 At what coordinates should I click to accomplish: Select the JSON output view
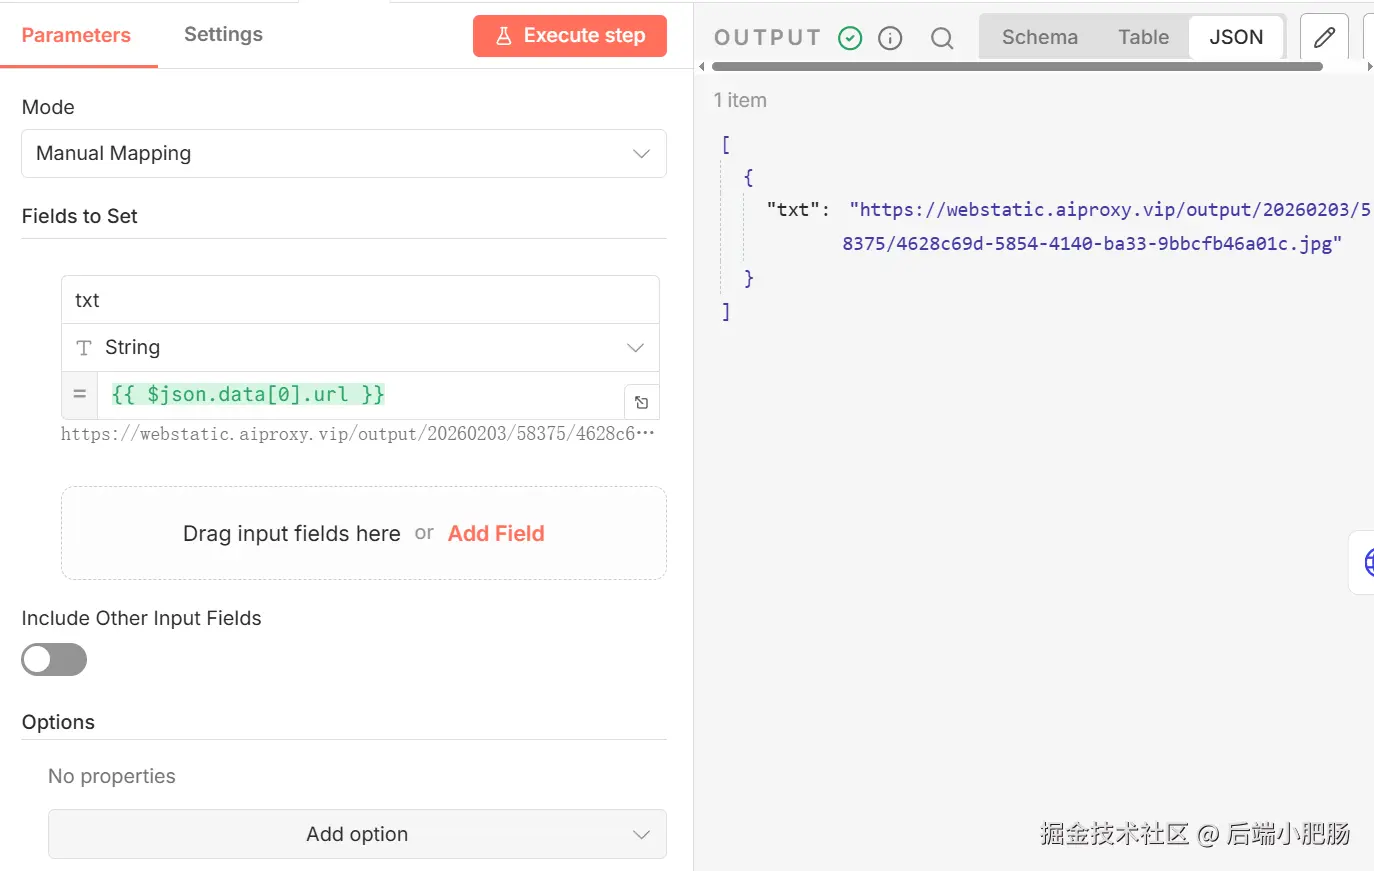tap(1236, 37)
